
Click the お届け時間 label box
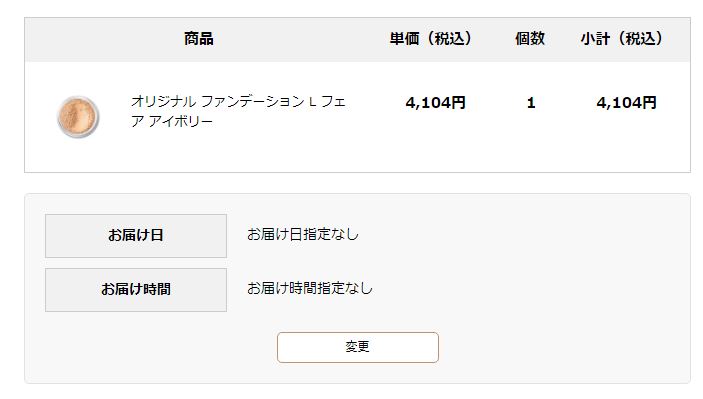coord(136,290)
